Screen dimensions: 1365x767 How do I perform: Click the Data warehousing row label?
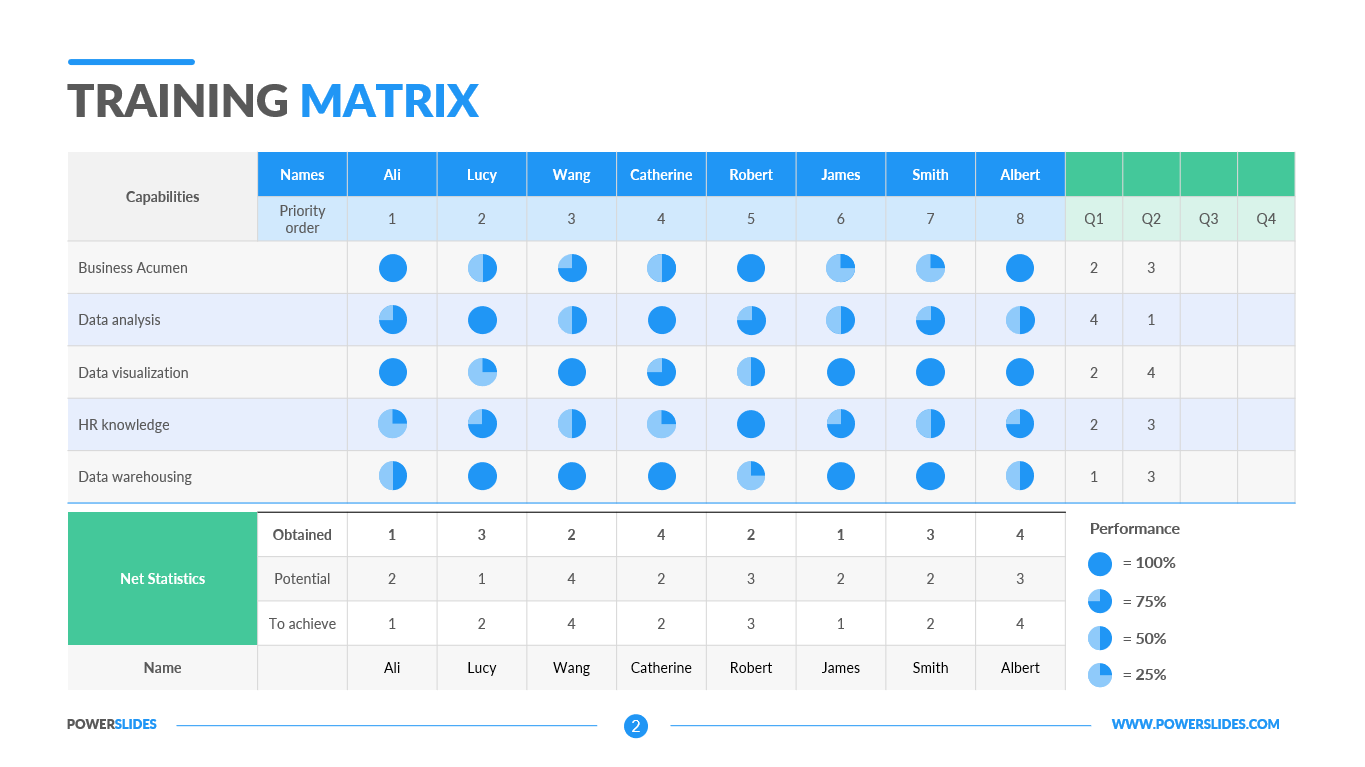135,476
